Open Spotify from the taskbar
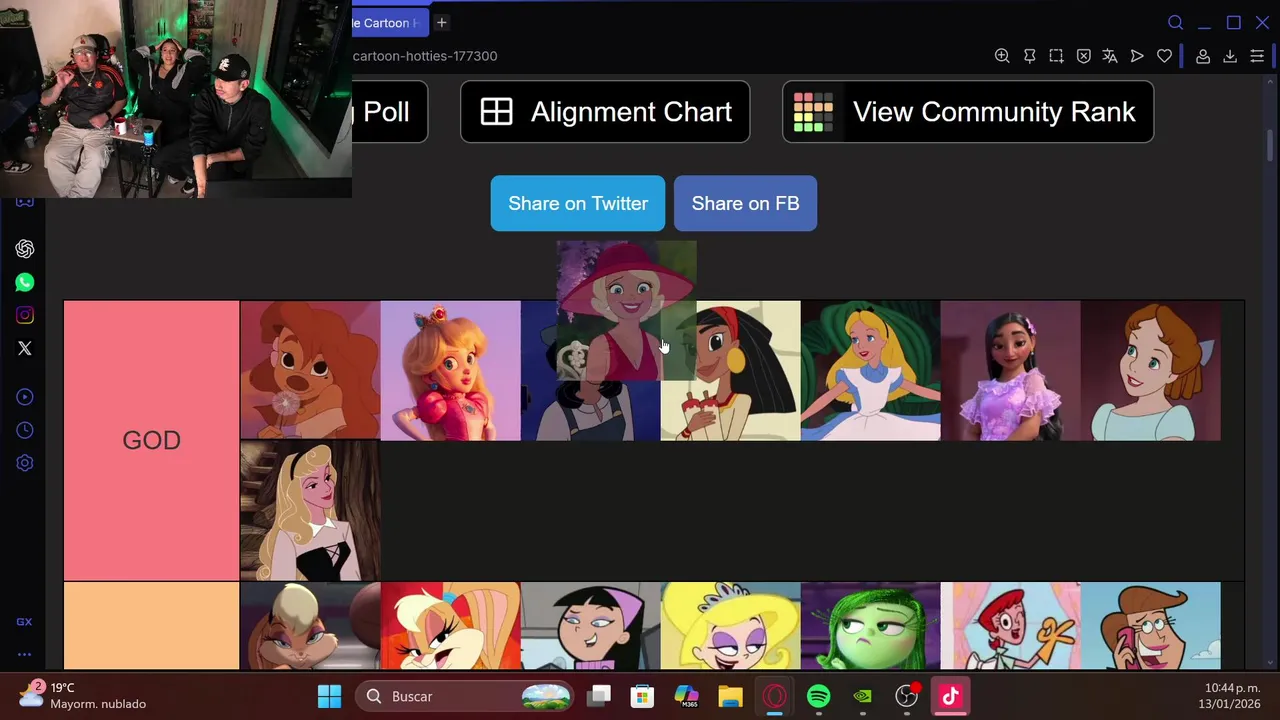 818,696
